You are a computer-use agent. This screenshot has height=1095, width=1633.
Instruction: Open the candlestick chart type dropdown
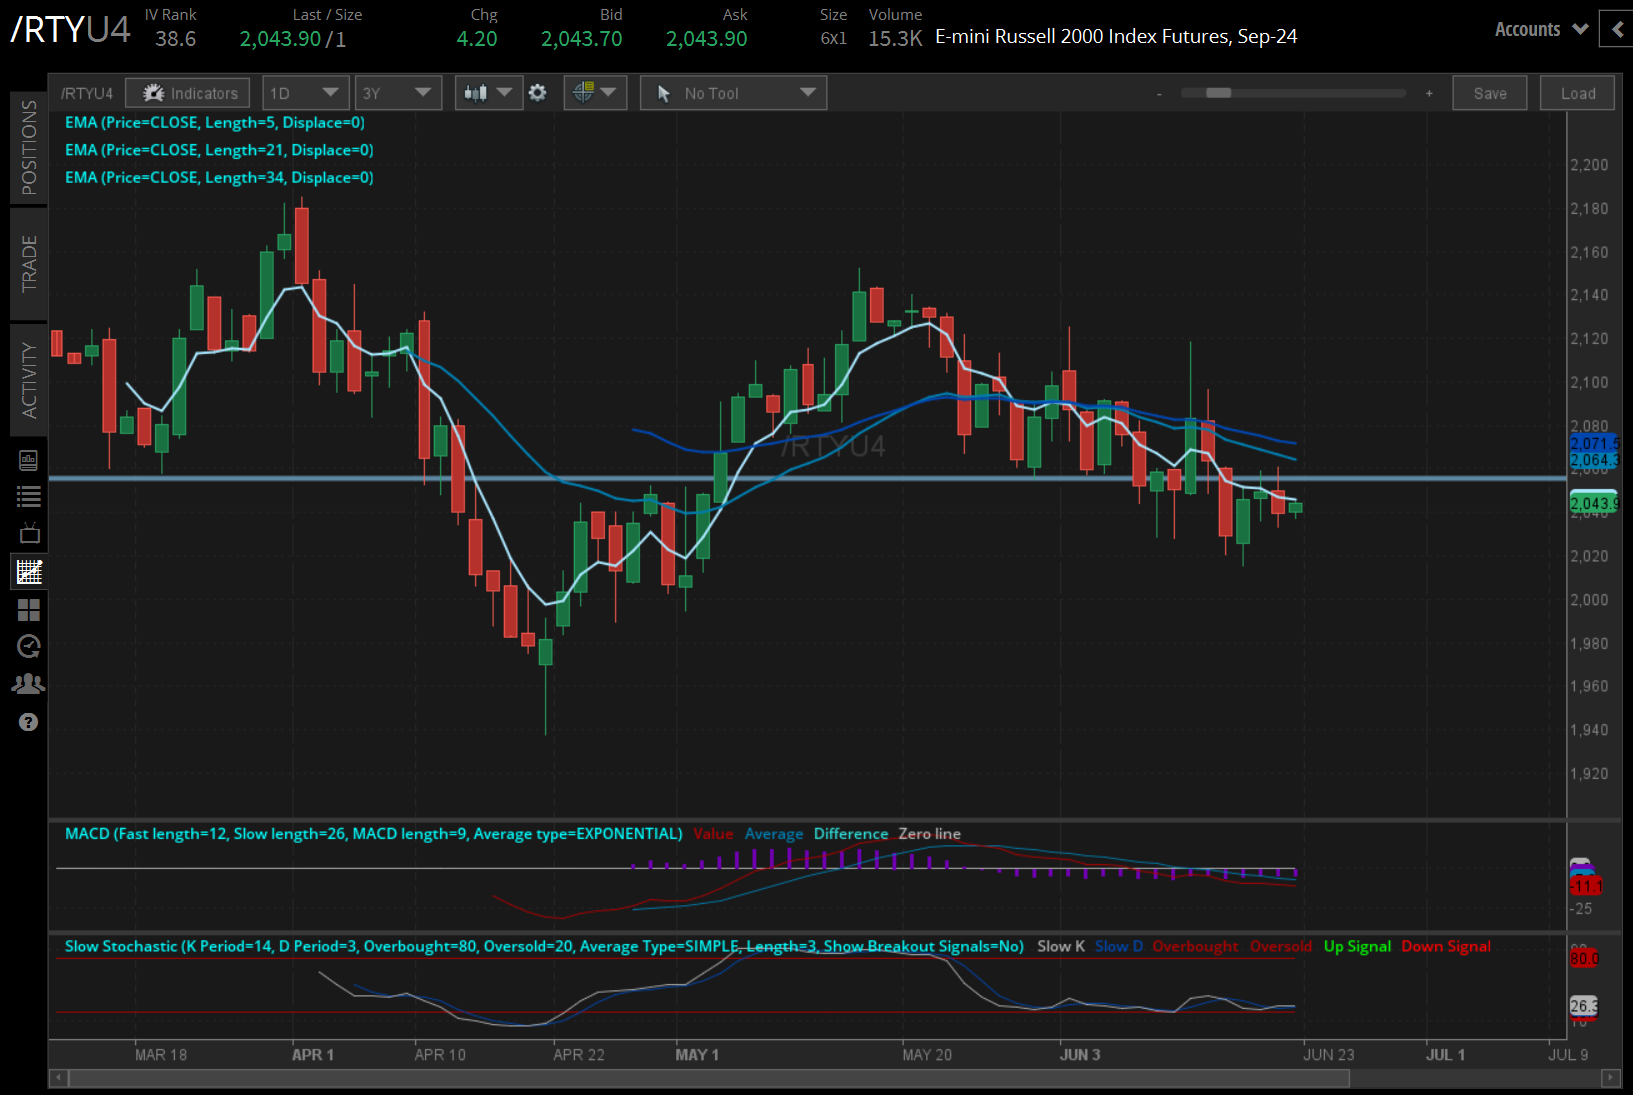[x=487, y=93]
